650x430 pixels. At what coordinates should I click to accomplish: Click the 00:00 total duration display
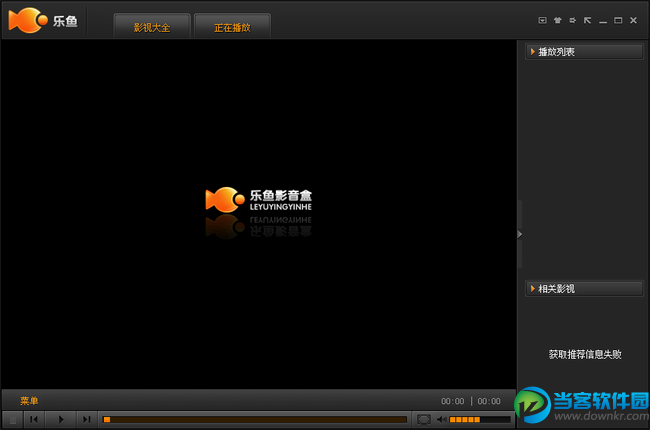point(489,401)
